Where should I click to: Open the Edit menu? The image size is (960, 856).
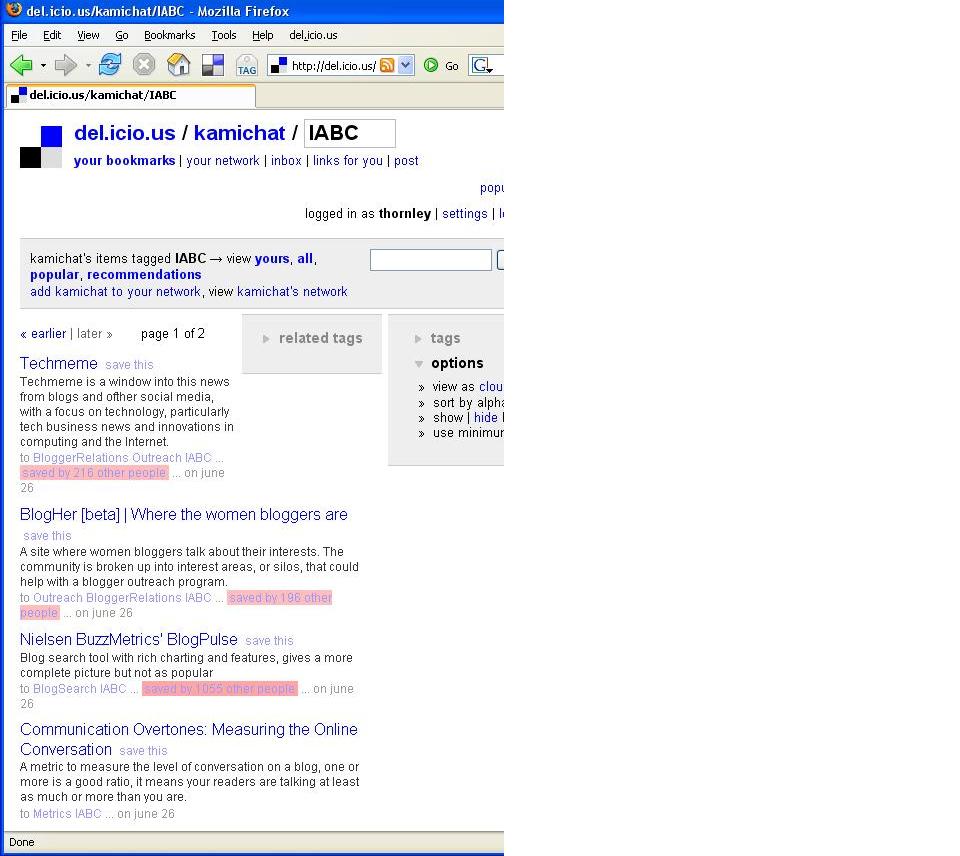coord(52,35)
